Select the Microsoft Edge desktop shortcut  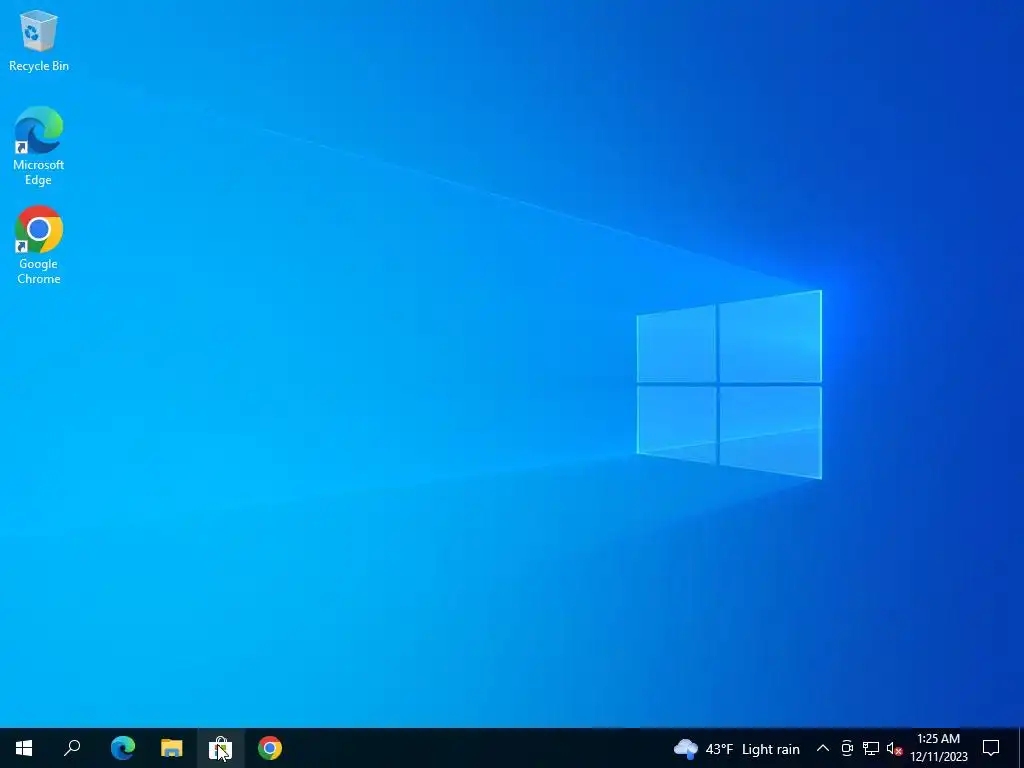[39, 146]
